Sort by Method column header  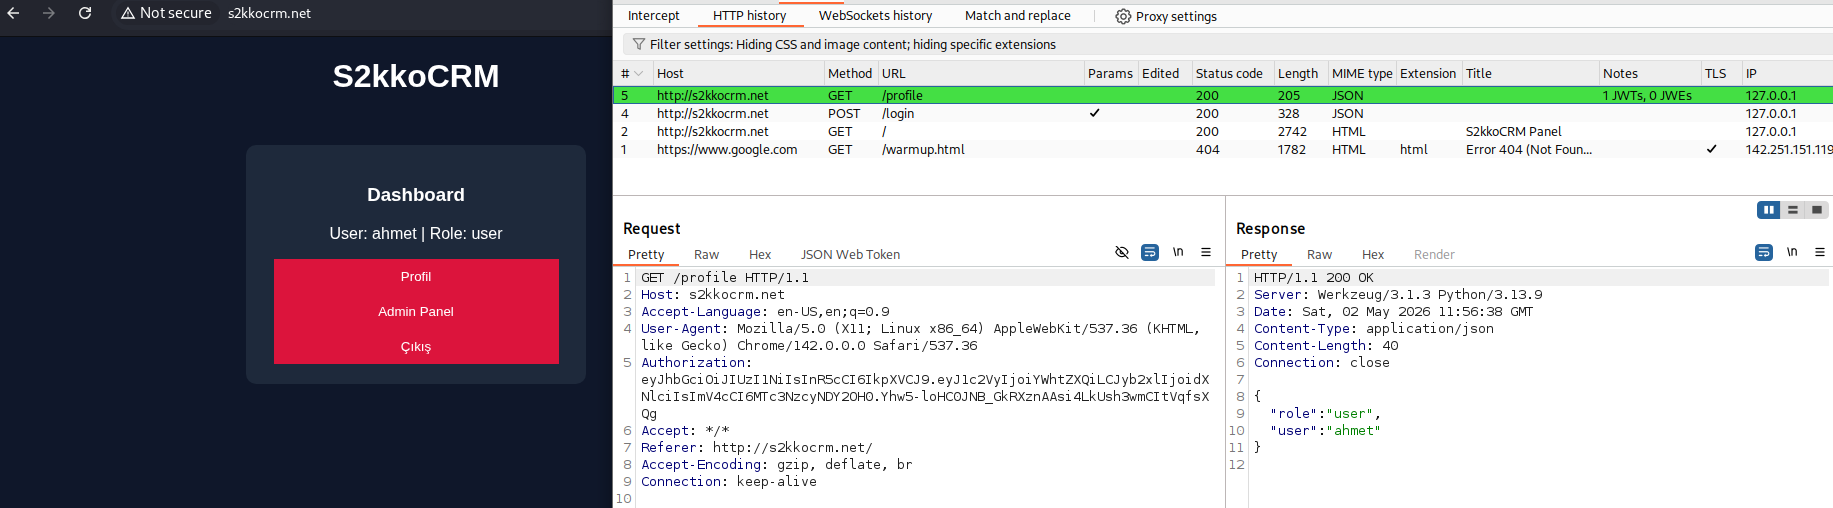850,73
